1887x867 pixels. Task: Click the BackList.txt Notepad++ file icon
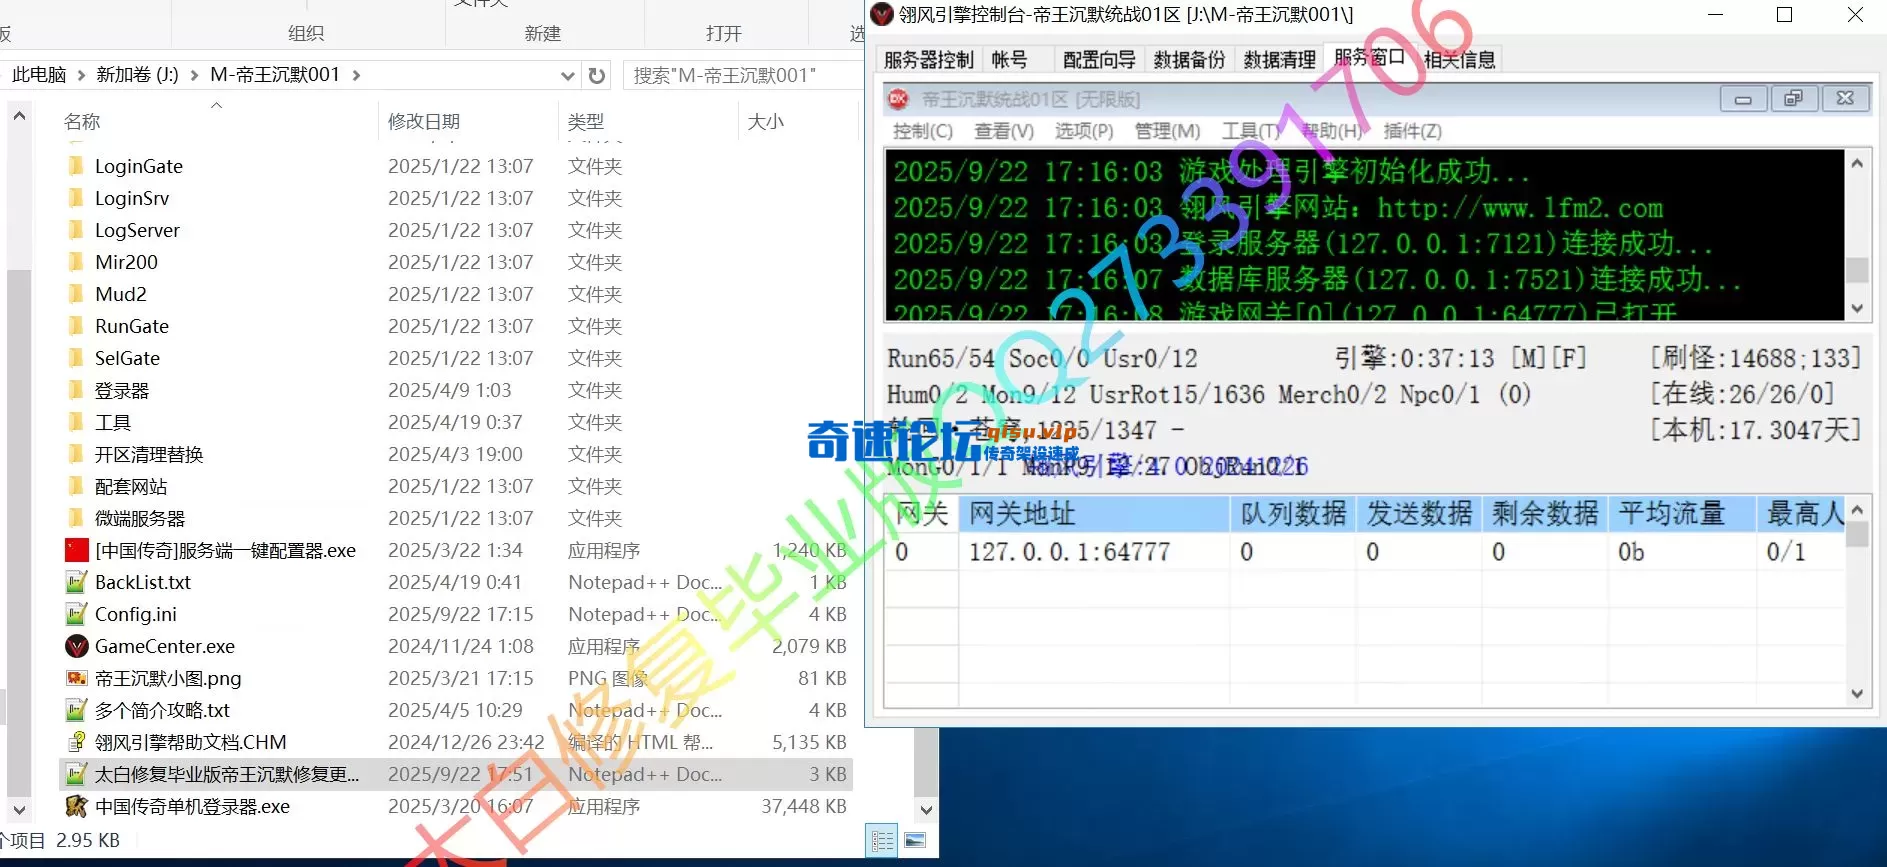[77, 582]
